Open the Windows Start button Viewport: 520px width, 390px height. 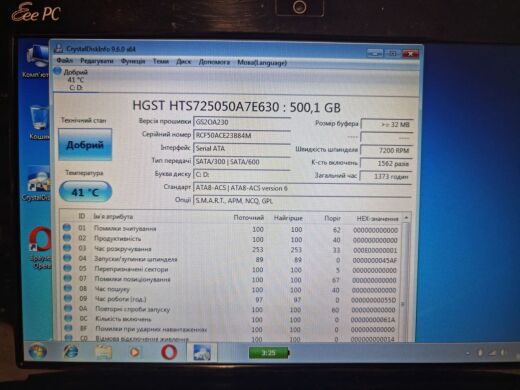[38, 352]
